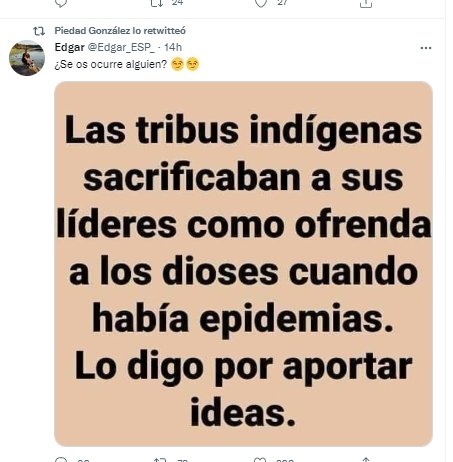Click the retweet count under Edgar's tweet

[x=183, y=460]
